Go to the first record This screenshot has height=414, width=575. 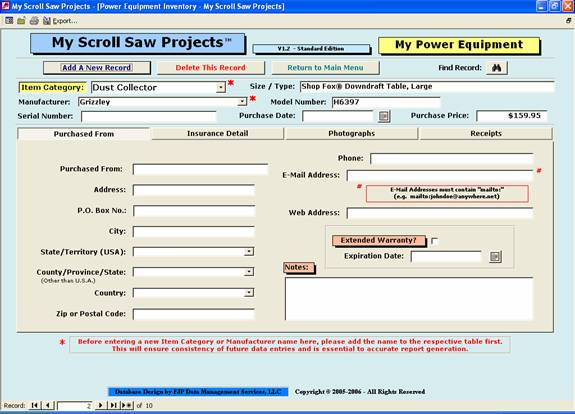(x=34, y=405)
